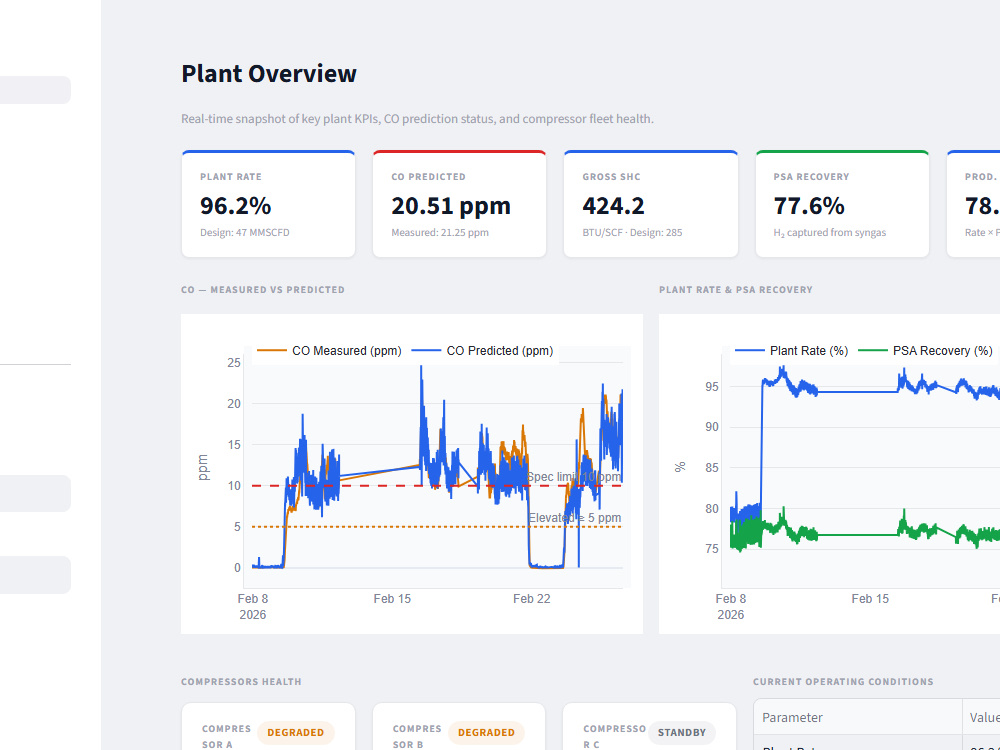Click the Elevated ≥ 5 ppm annotation
This screenshot has width=1000, height=750.
[x=575, y=518]
